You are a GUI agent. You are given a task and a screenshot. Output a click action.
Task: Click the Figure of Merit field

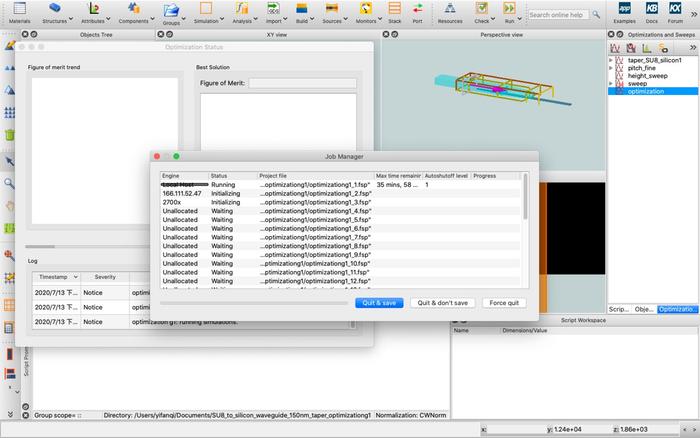[x=303, y=83]
